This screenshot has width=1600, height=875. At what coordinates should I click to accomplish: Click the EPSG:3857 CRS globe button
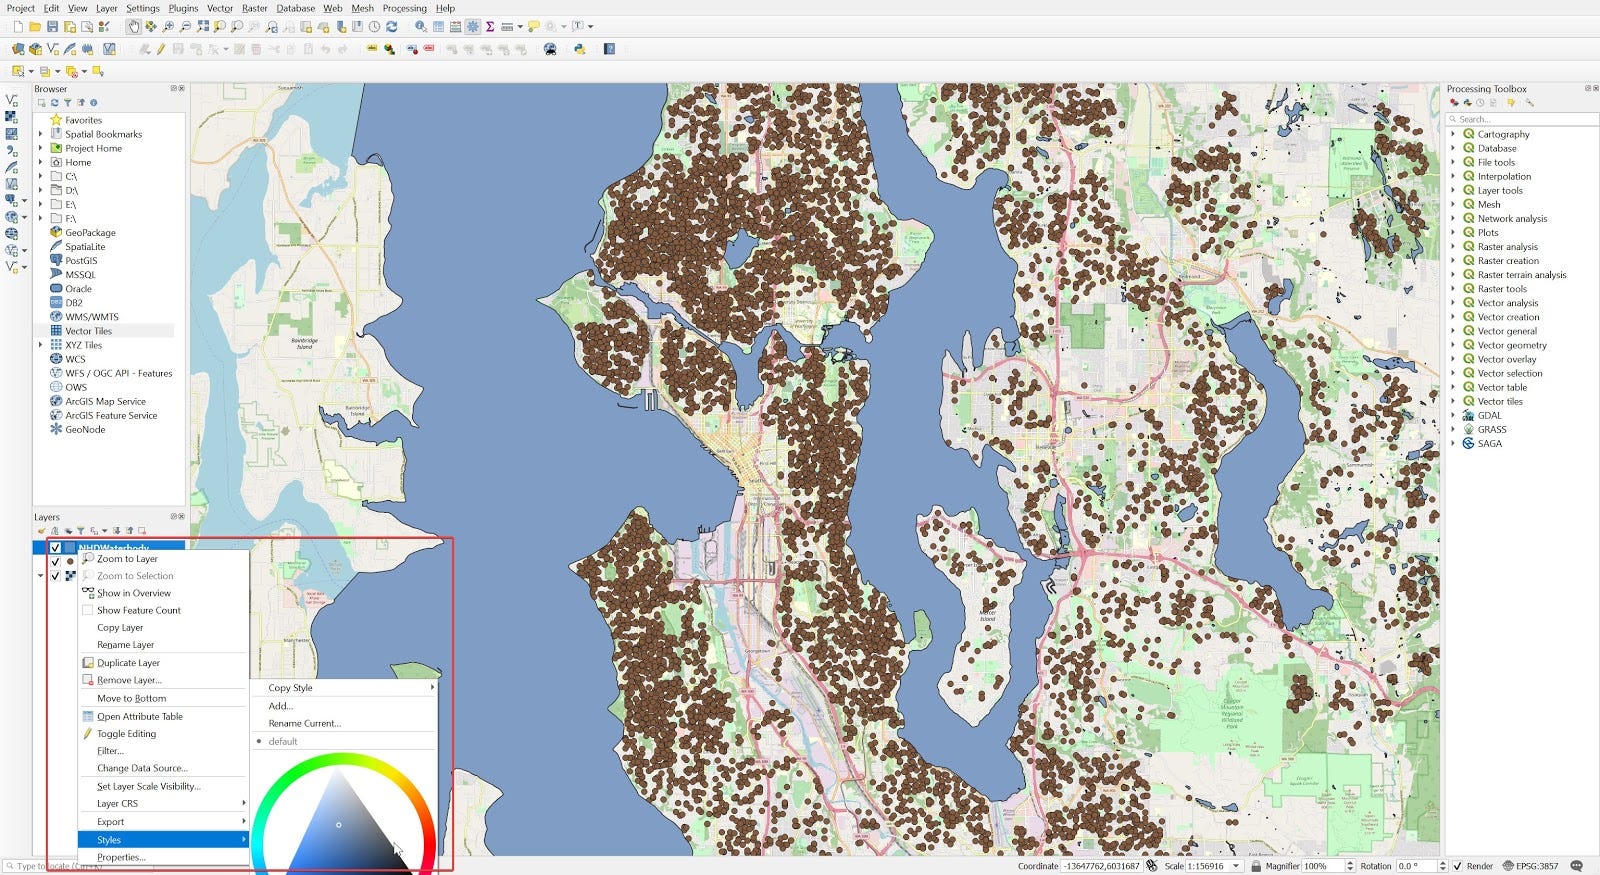[x=1531, y=866]
